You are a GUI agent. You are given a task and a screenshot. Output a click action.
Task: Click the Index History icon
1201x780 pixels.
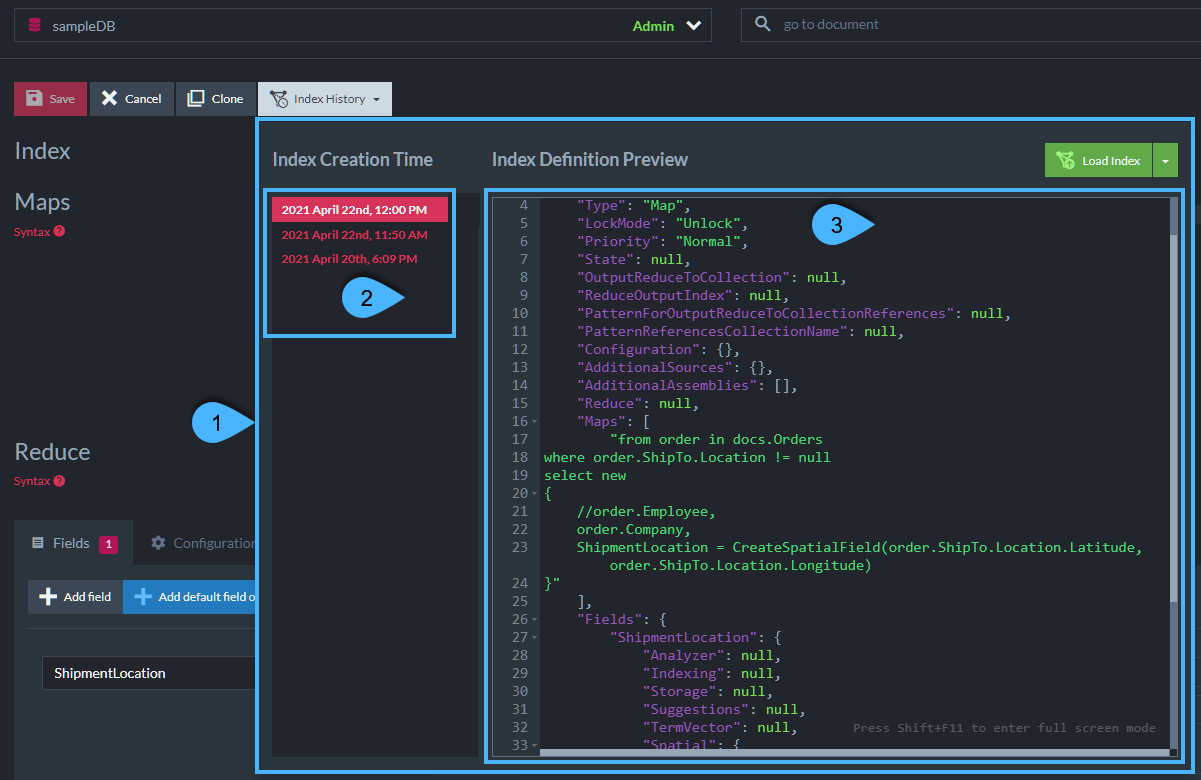click(x=278, y=99)
